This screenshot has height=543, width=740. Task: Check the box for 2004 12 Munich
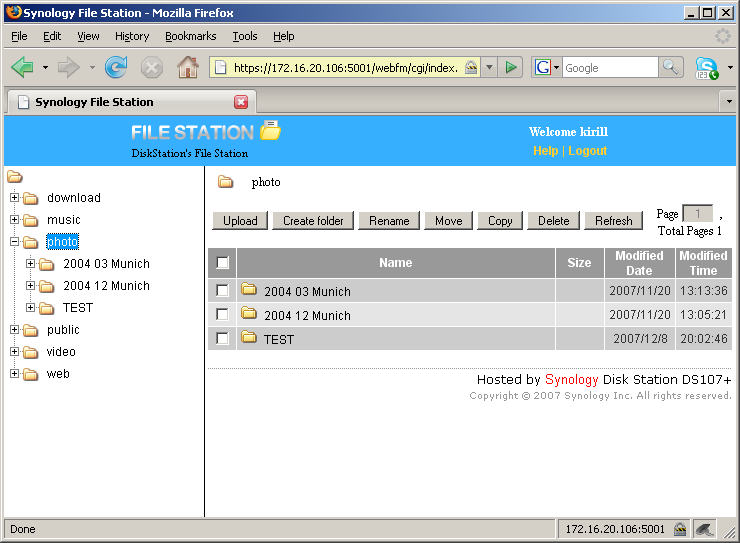(222, 314)
